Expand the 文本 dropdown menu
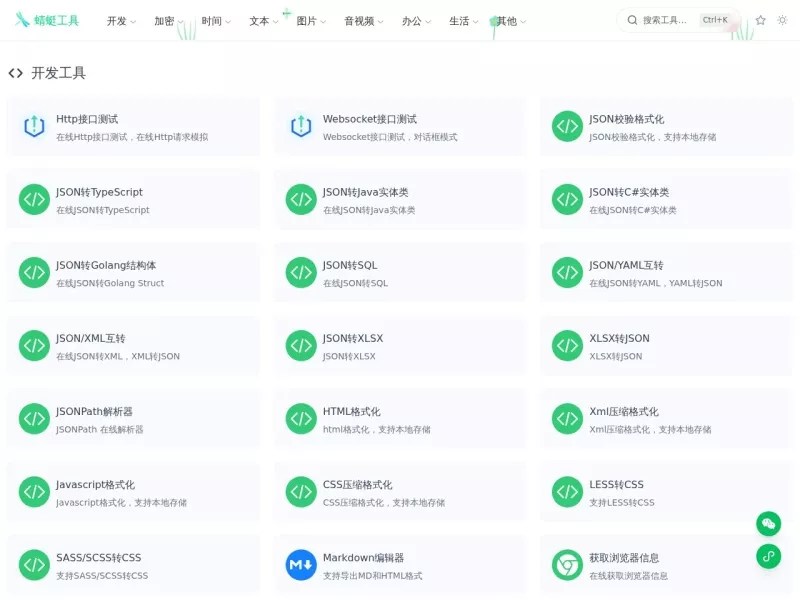The image size is (800, 600). [x=263, y=21]
